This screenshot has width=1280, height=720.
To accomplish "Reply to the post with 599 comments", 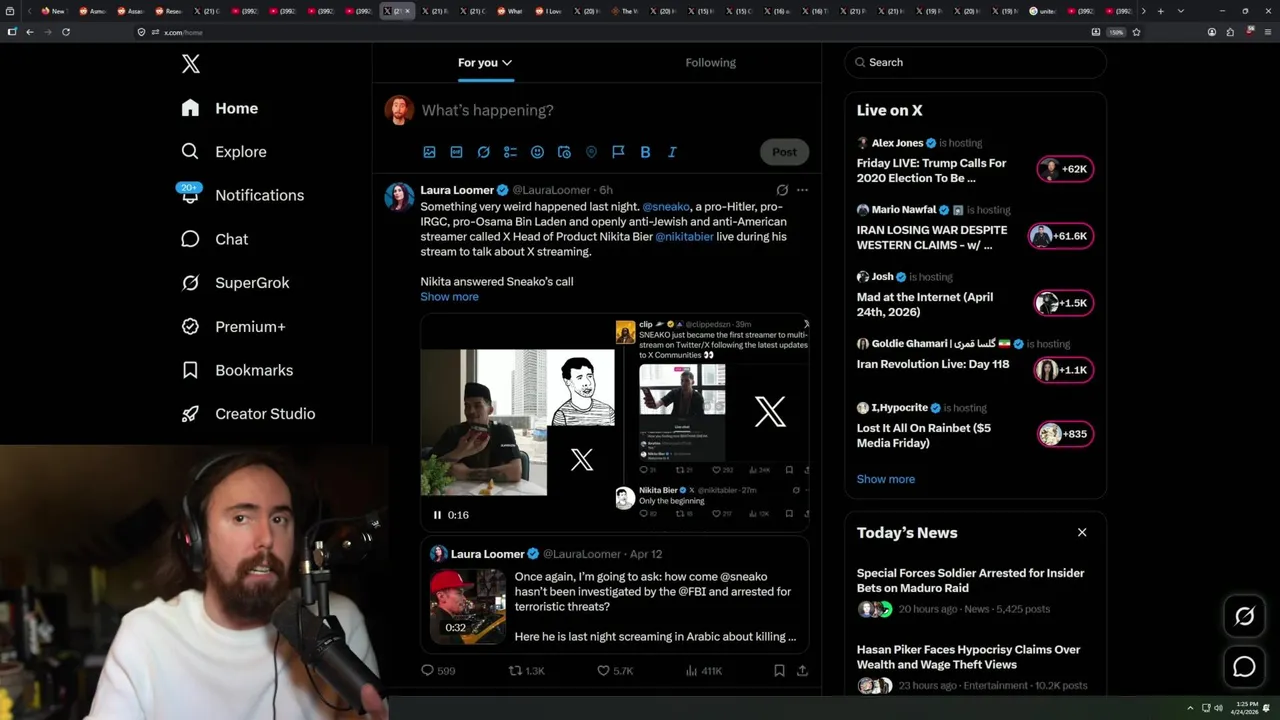I will coord(438,671).
